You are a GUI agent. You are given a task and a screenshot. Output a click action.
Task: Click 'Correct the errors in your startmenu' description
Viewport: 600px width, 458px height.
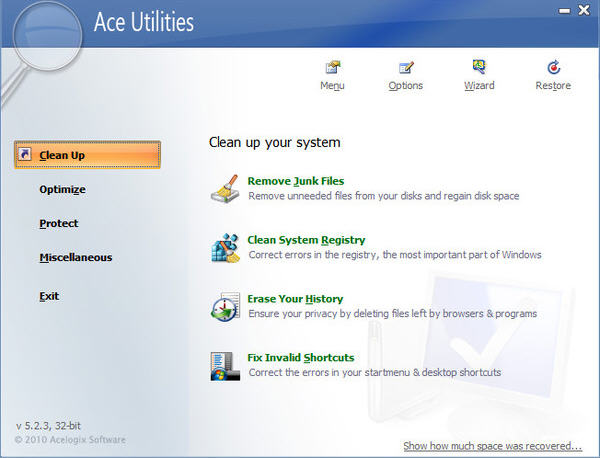pyautogui.click(x=375, y=372)
